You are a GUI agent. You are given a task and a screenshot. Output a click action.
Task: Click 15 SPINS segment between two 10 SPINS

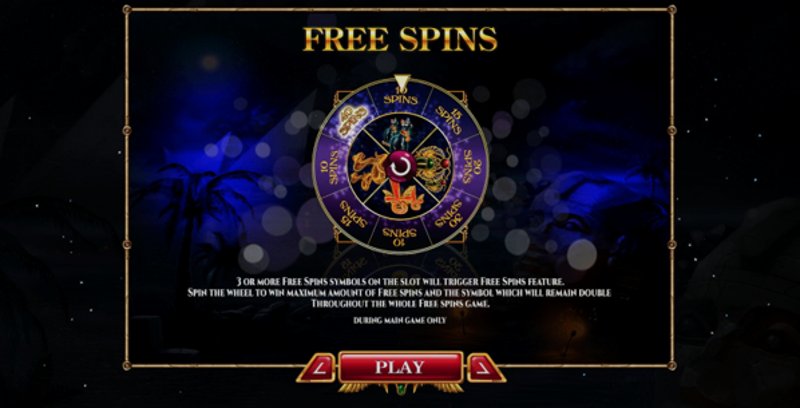pyautogui.click(x=353, y=214)
